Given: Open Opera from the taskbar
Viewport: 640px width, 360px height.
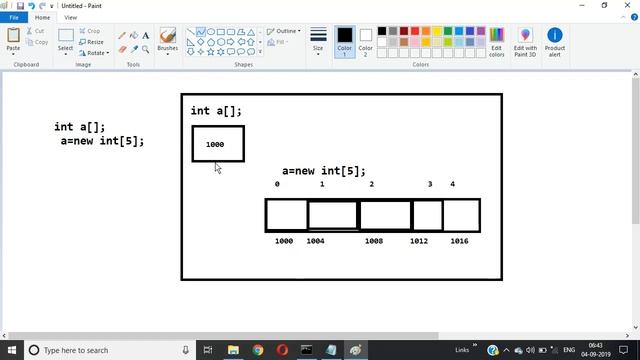Looking at the screenshot, I should 282,350.
